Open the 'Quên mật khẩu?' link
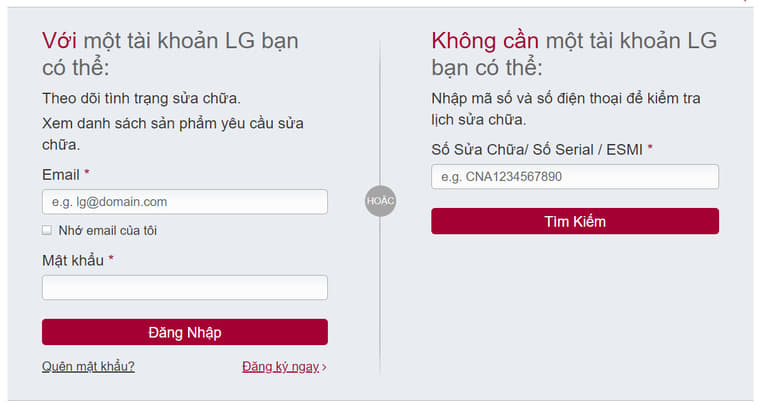Screen dimensions: 768x409 tap(88, 366)
